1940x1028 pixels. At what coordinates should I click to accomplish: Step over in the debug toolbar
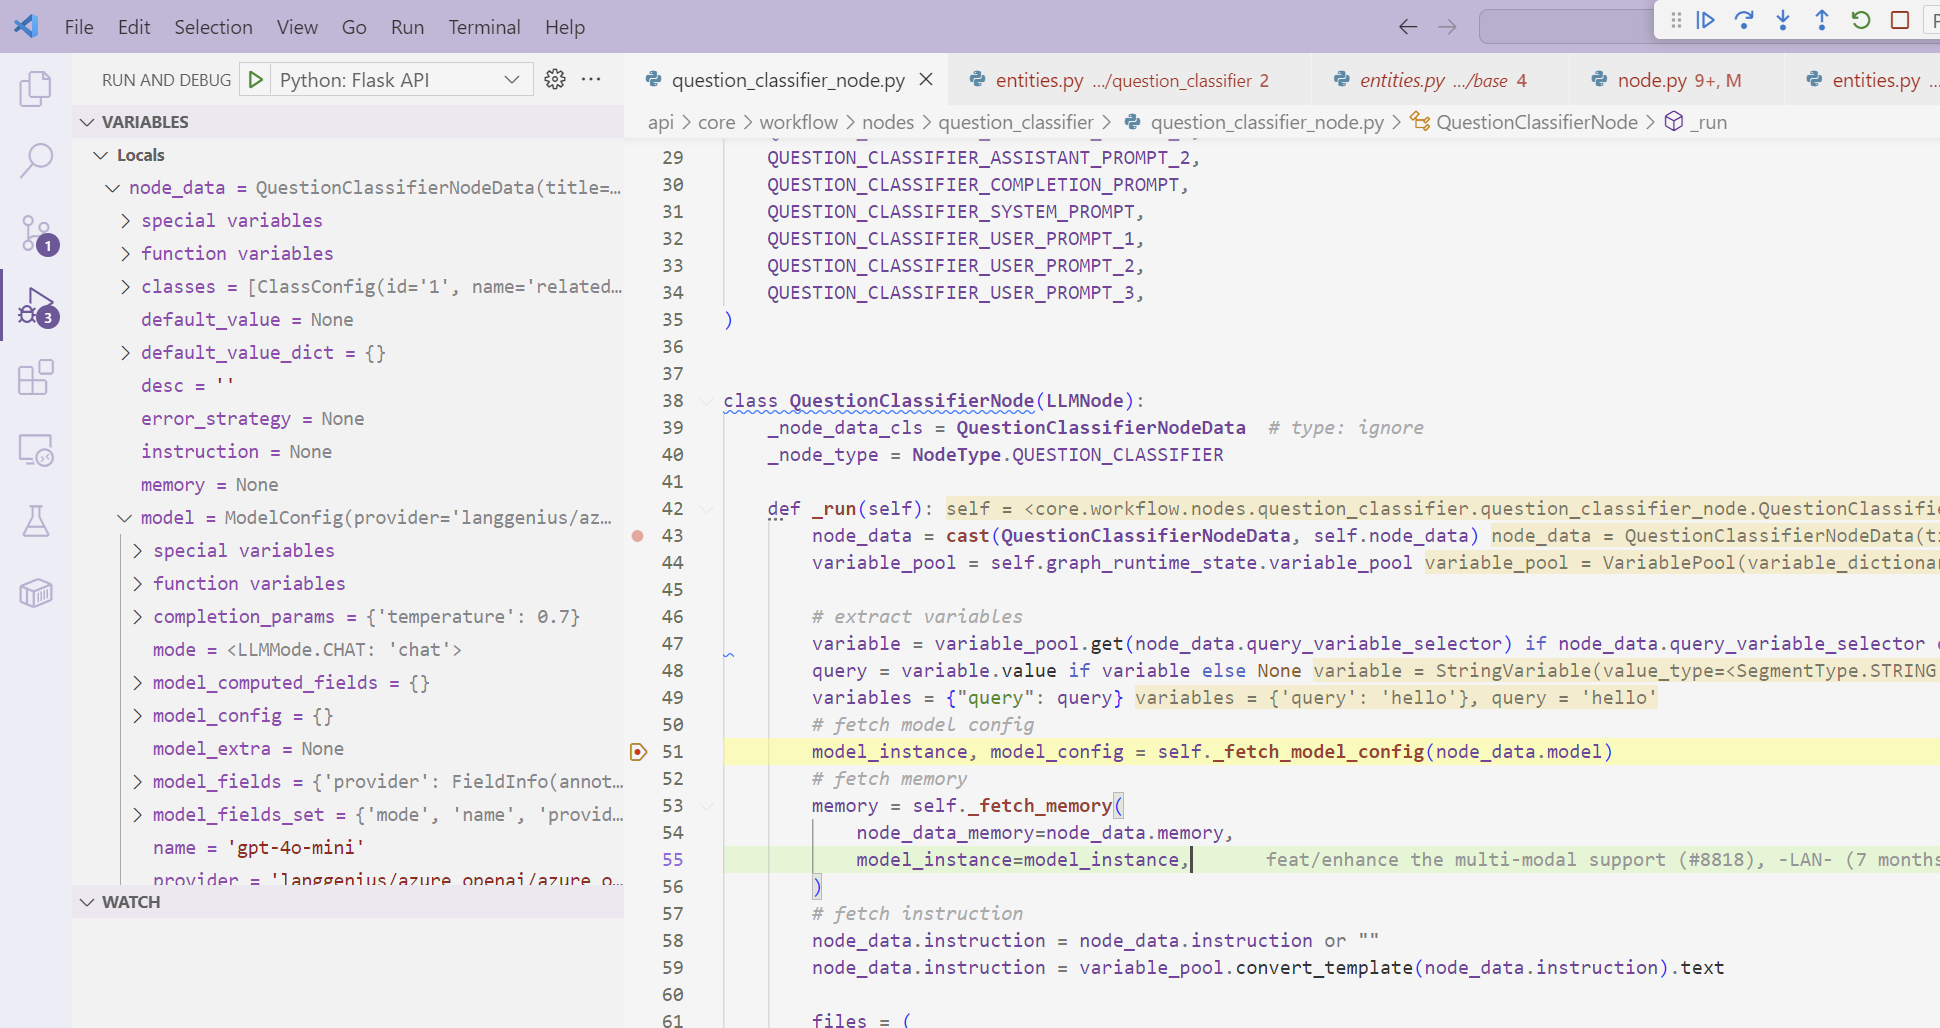pos(1744,20)
